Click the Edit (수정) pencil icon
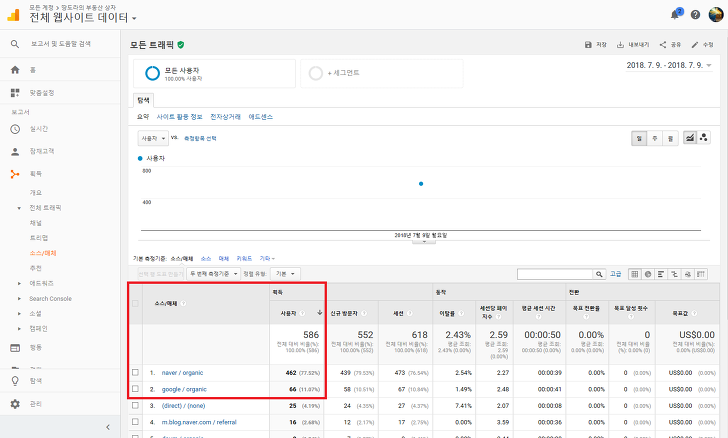Screen dimensions: 728x438 pyautogui.click(x=695, y=45)
